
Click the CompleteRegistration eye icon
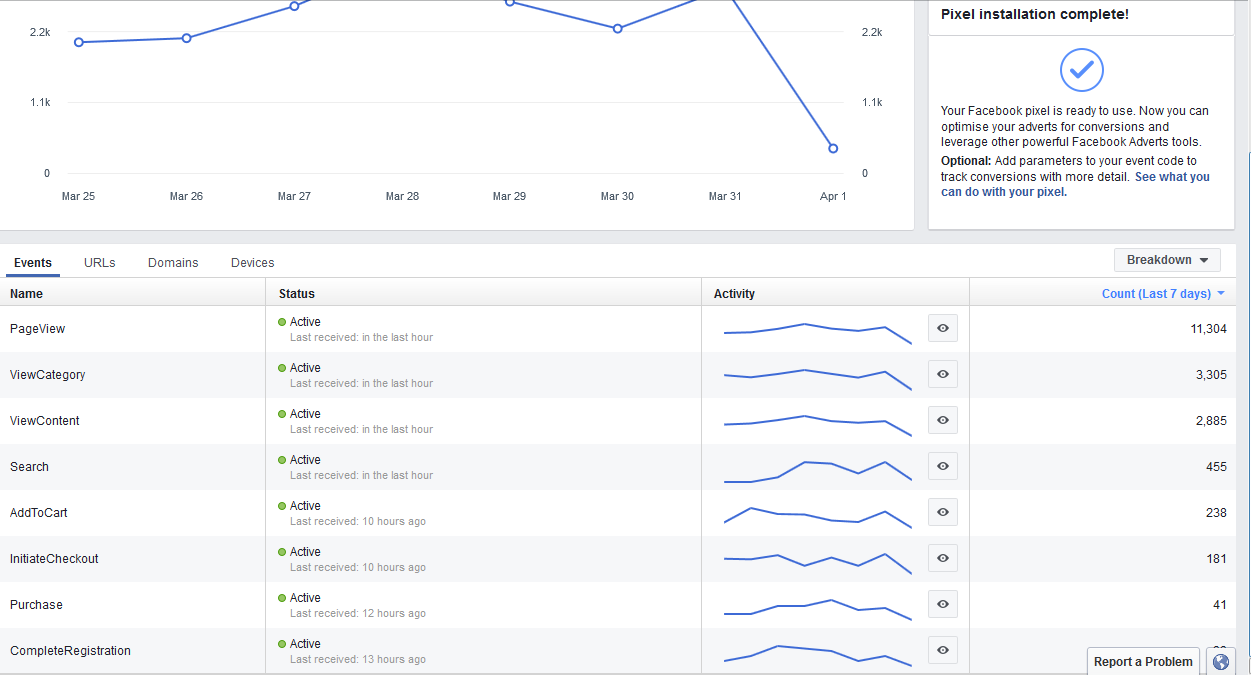[x=942, y=650]
